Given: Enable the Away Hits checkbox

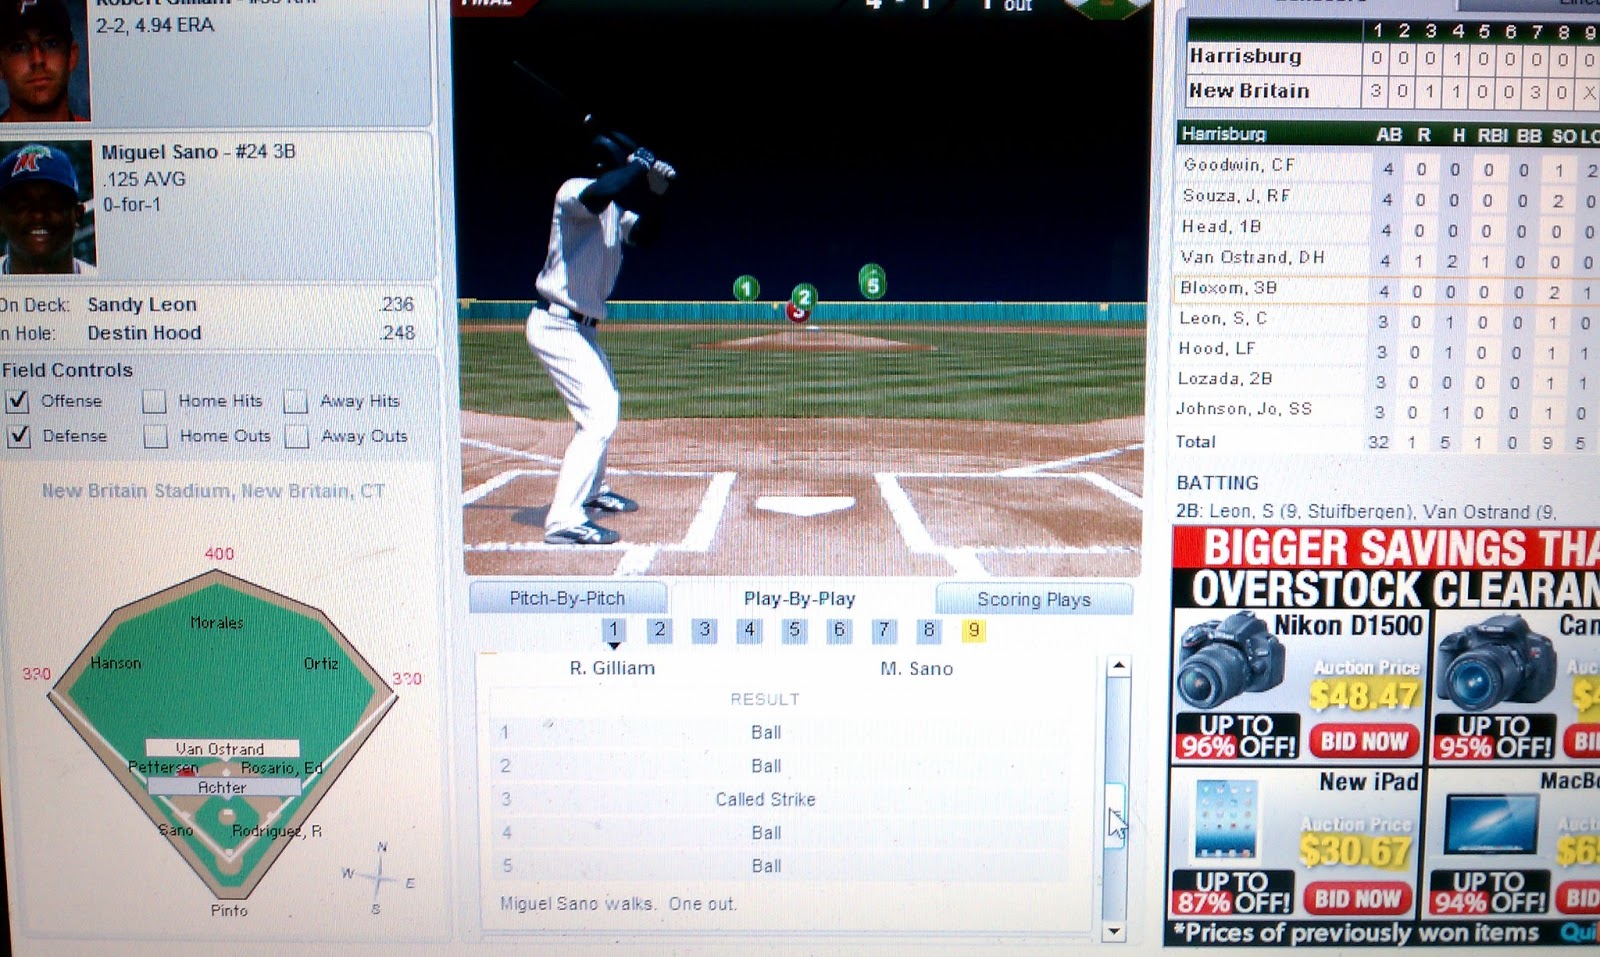Looking at the screenshot, I should pos(295,402).
